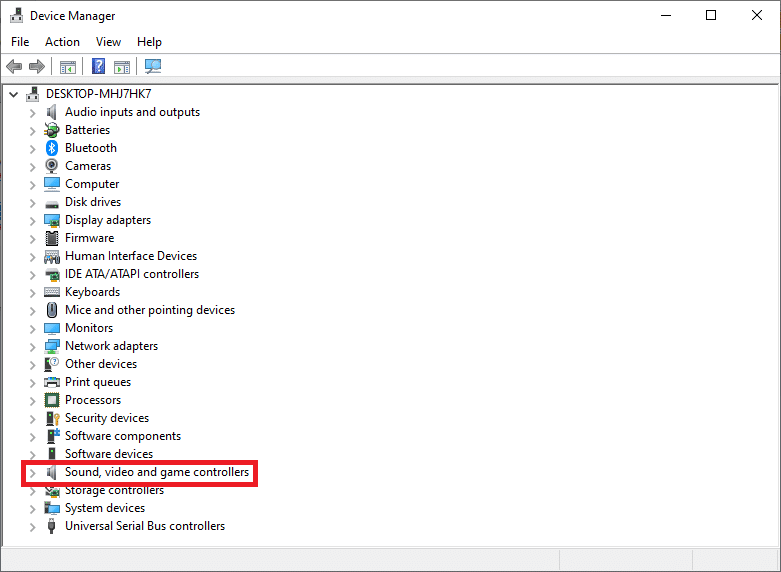This screenshot has width=781, height=572.
Task: Click the Forward arrow toolbar icon
Action: click(x=37, y=66)
